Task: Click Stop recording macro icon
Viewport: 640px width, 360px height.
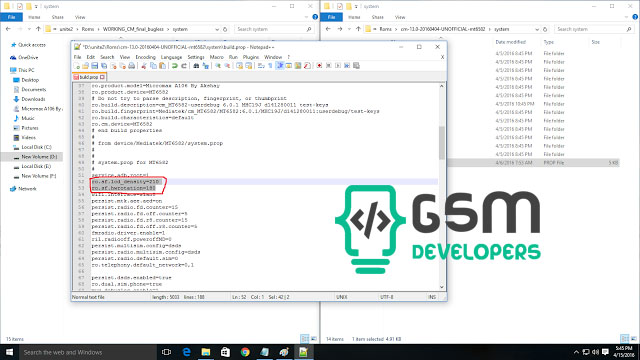Action: click(329, 66)
